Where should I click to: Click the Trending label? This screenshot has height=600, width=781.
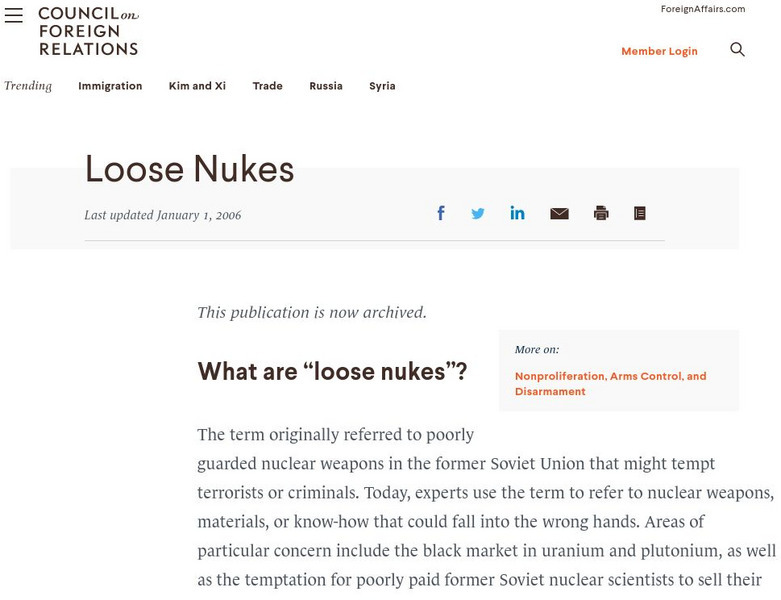click(x=28, y=86)
